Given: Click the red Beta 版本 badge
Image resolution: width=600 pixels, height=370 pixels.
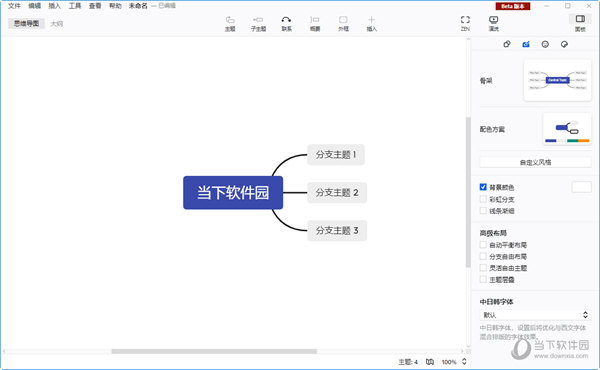Looking at the screenshot, I should point(513,6).
